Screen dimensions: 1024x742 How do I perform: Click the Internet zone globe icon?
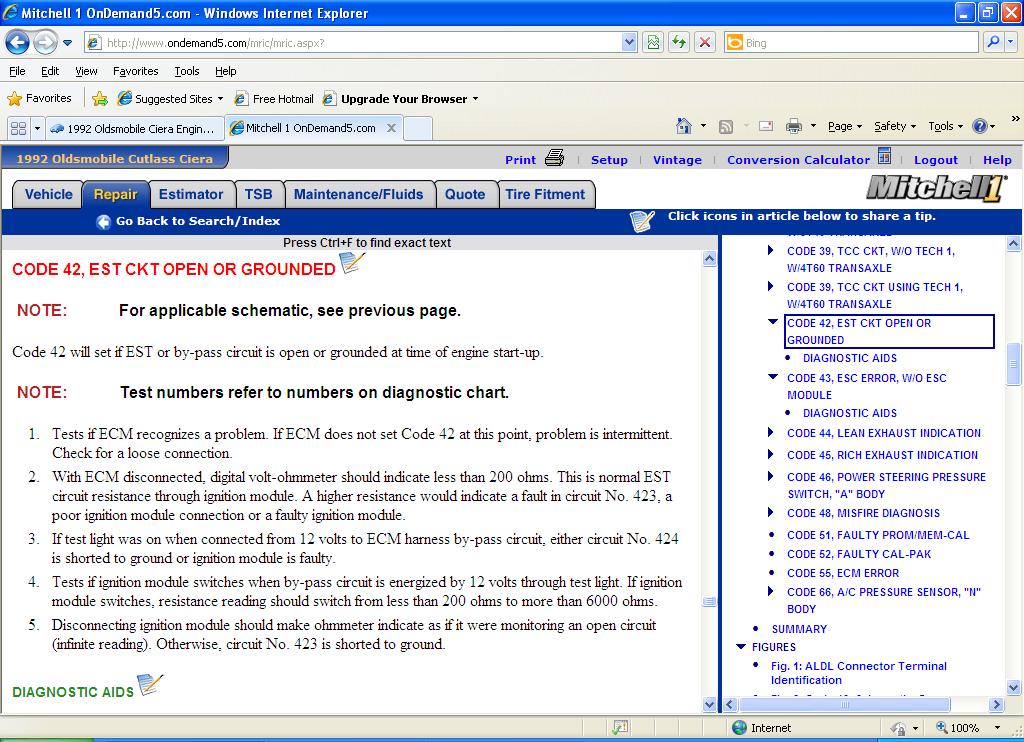pyautogui.click(x=739, y=728)
